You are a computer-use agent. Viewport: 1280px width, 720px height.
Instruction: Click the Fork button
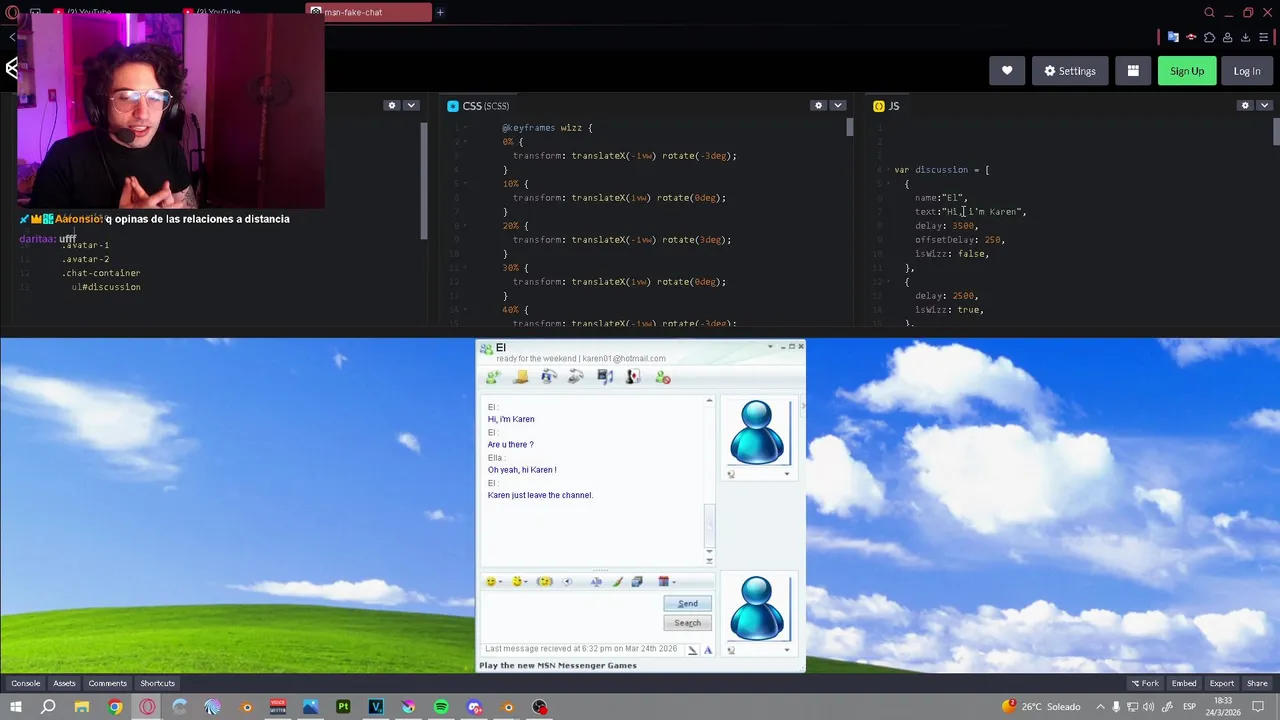point(1145,683)
